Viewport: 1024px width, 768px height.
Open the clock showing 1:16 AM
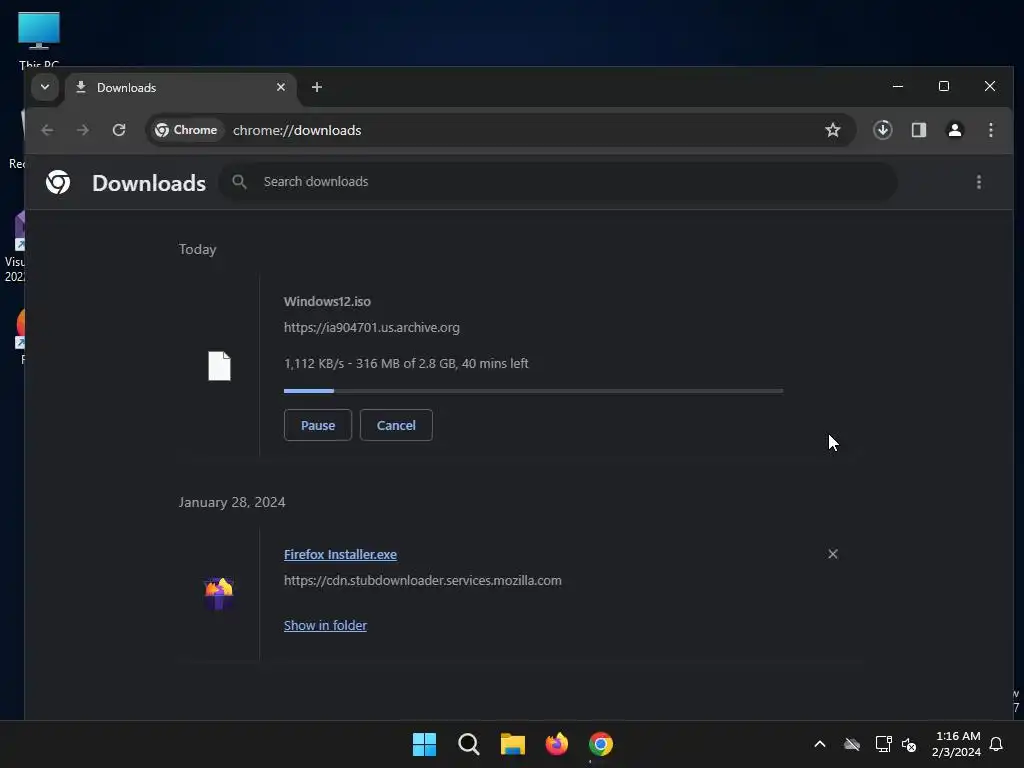point(957,744)
